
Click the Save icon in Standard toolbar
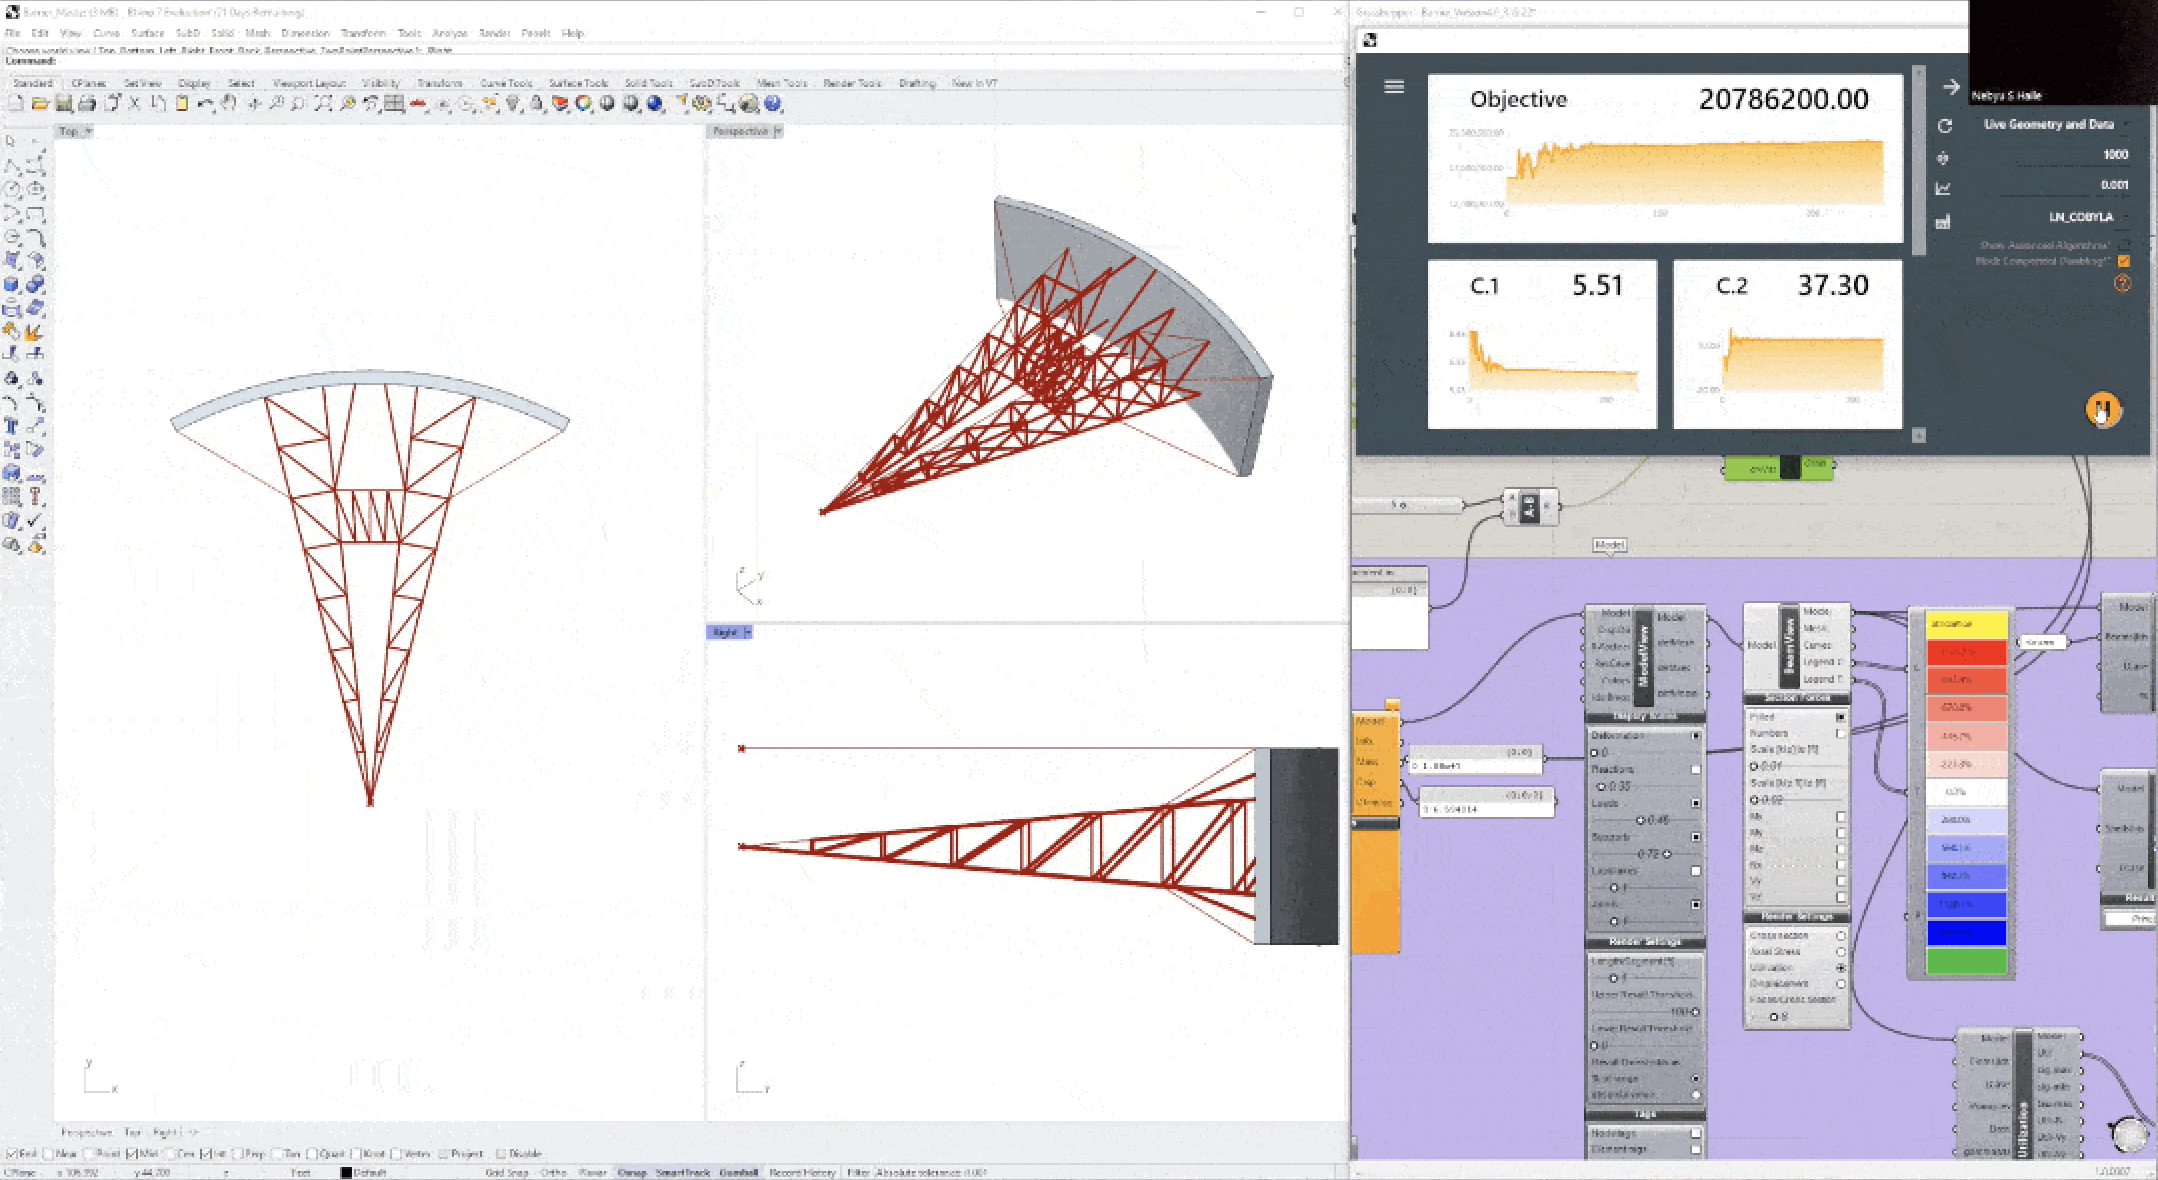63,104
